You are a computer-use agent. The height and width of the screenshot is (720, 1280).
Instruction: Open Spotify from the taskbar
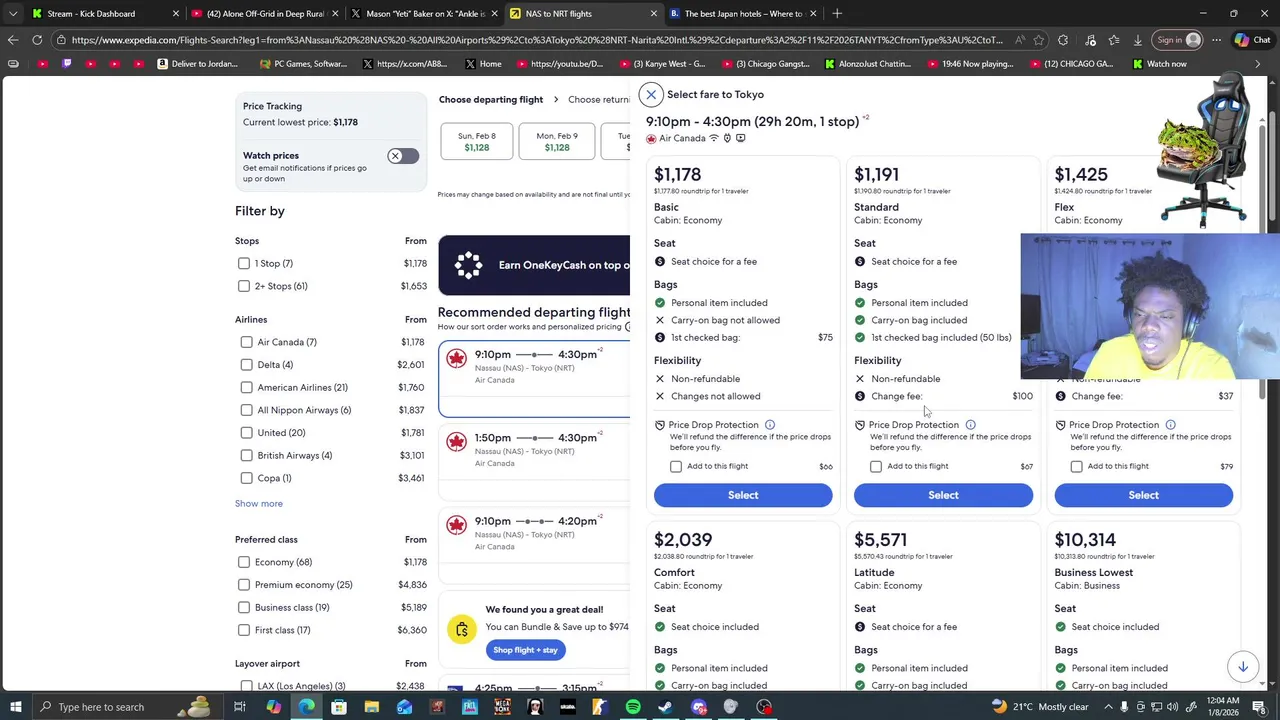(x=633, y=707)
